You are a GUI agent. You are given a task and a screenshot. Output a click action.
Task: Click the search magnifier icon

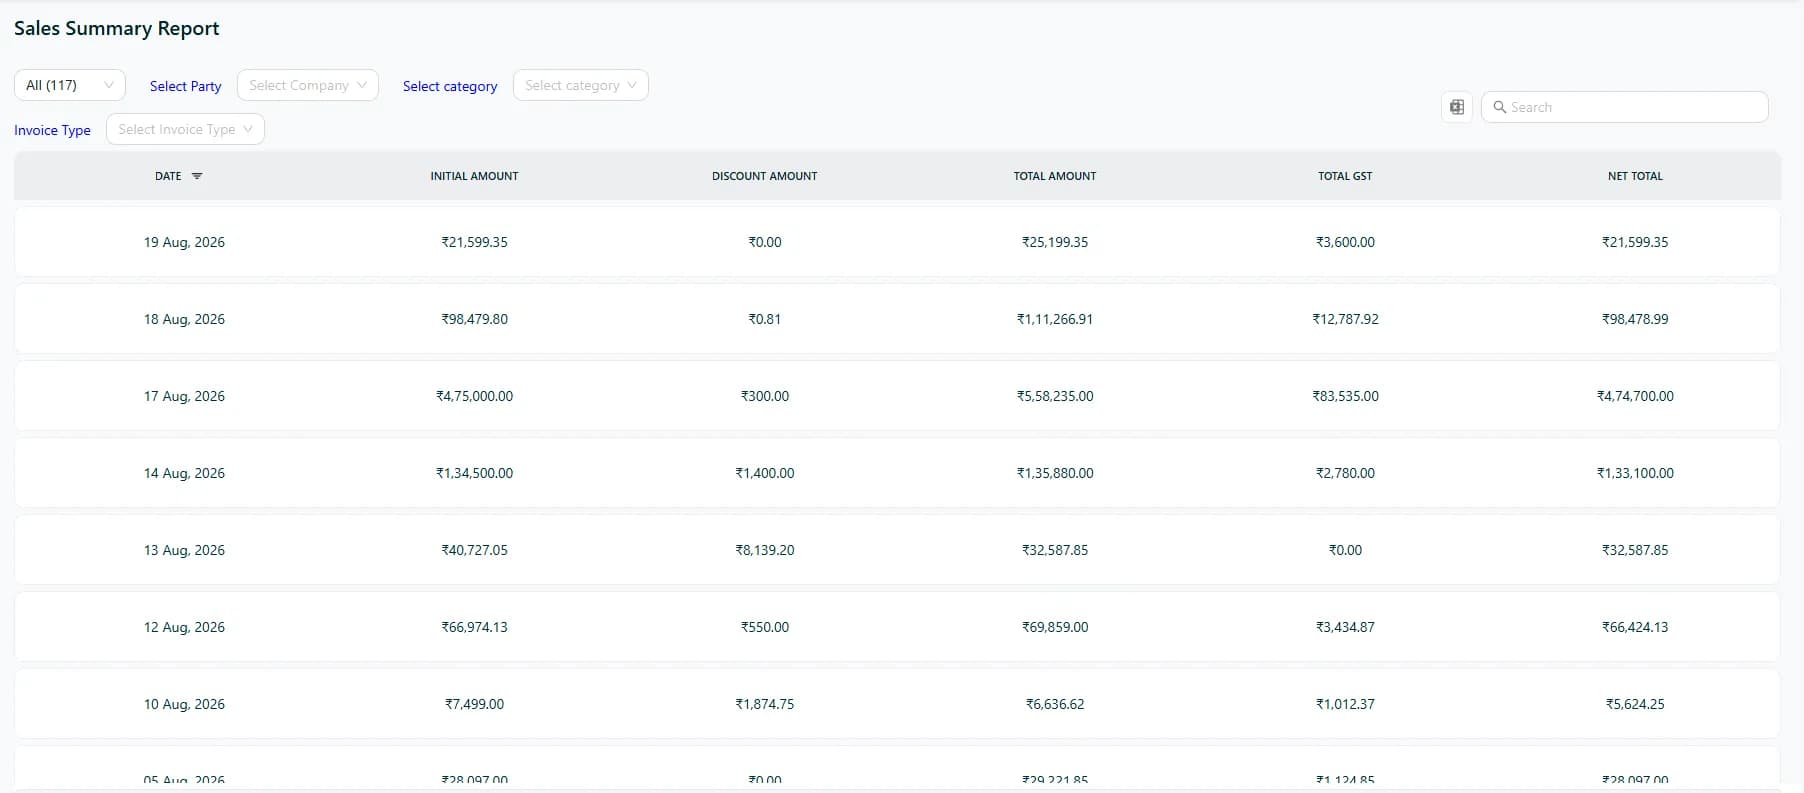1499,107
